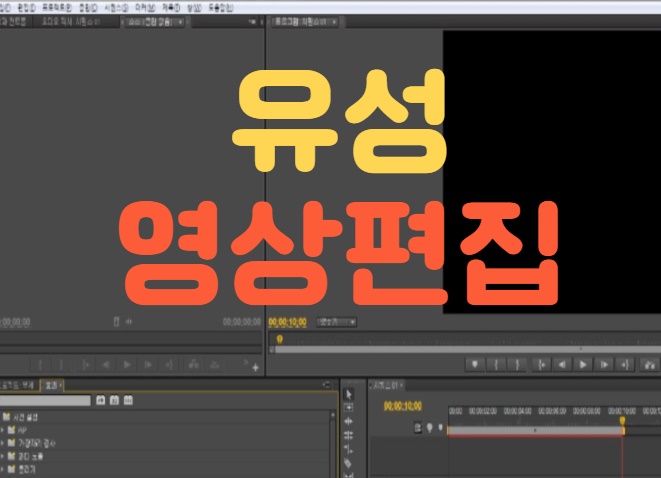Go to In point in Source monitor

[x=86, y=365]
